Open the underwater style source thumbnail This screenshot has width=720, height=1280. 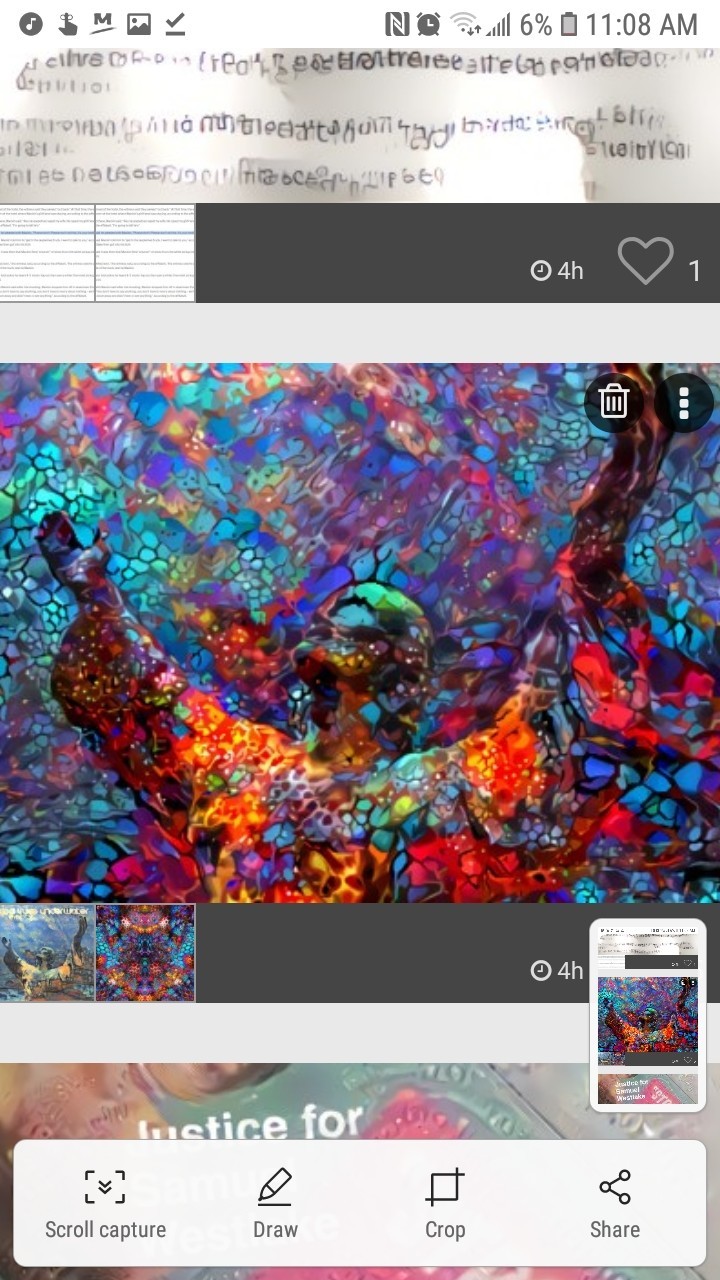pos(47,953)
